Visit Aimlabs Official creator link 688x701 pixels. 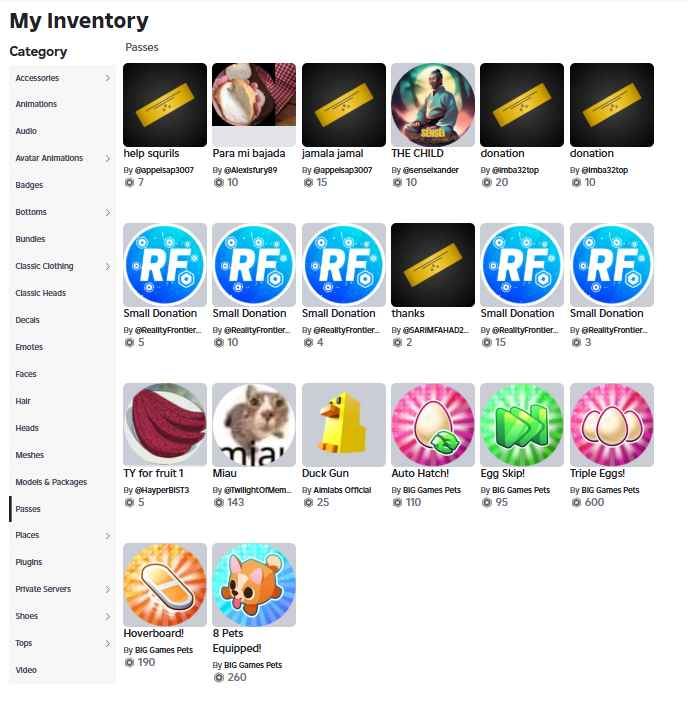click(x=342, y=490)
